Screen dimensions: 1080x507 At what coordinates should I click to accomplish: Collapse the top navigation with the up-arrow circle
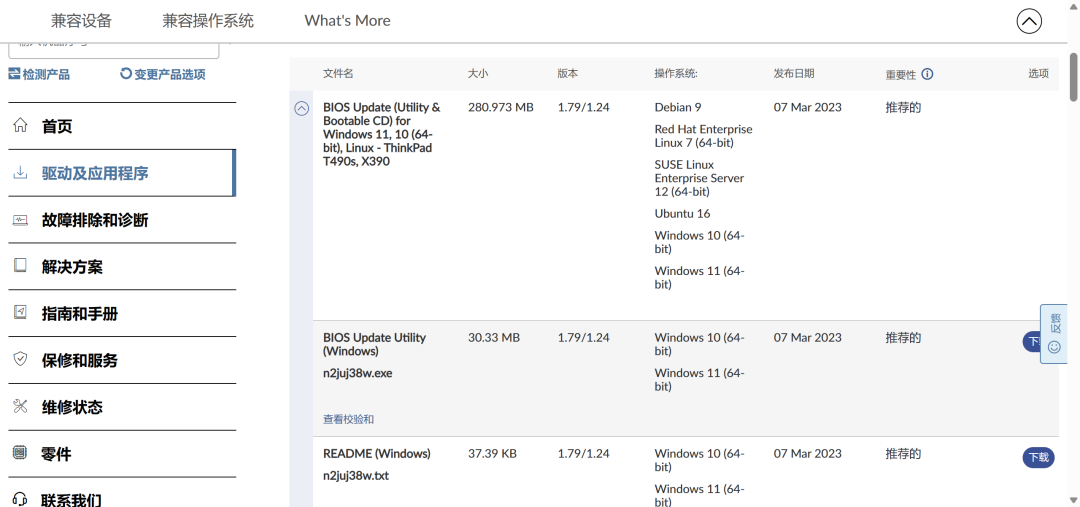click(x=1029, y=21)
